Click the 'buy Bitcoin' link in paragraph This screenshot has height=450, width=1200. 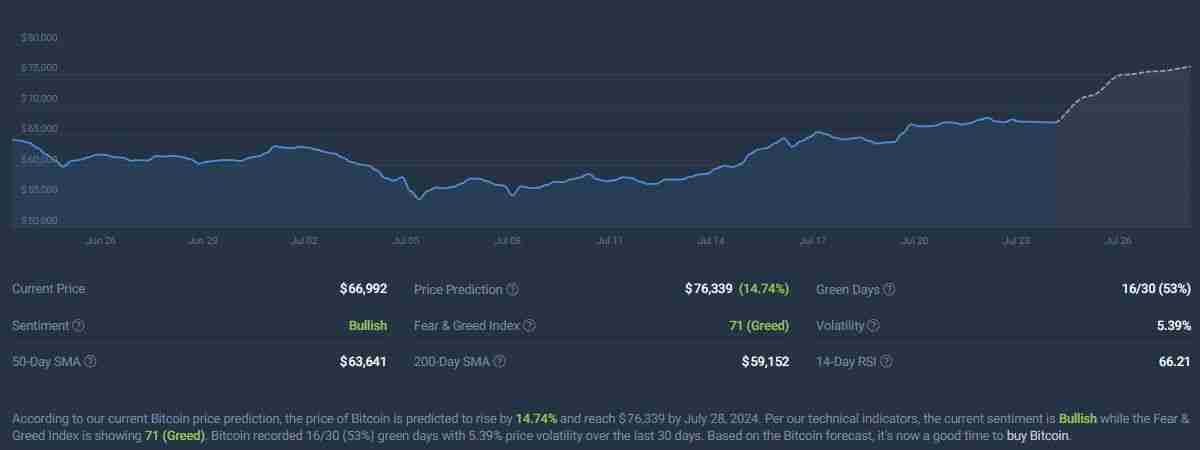coord(1039,437)
